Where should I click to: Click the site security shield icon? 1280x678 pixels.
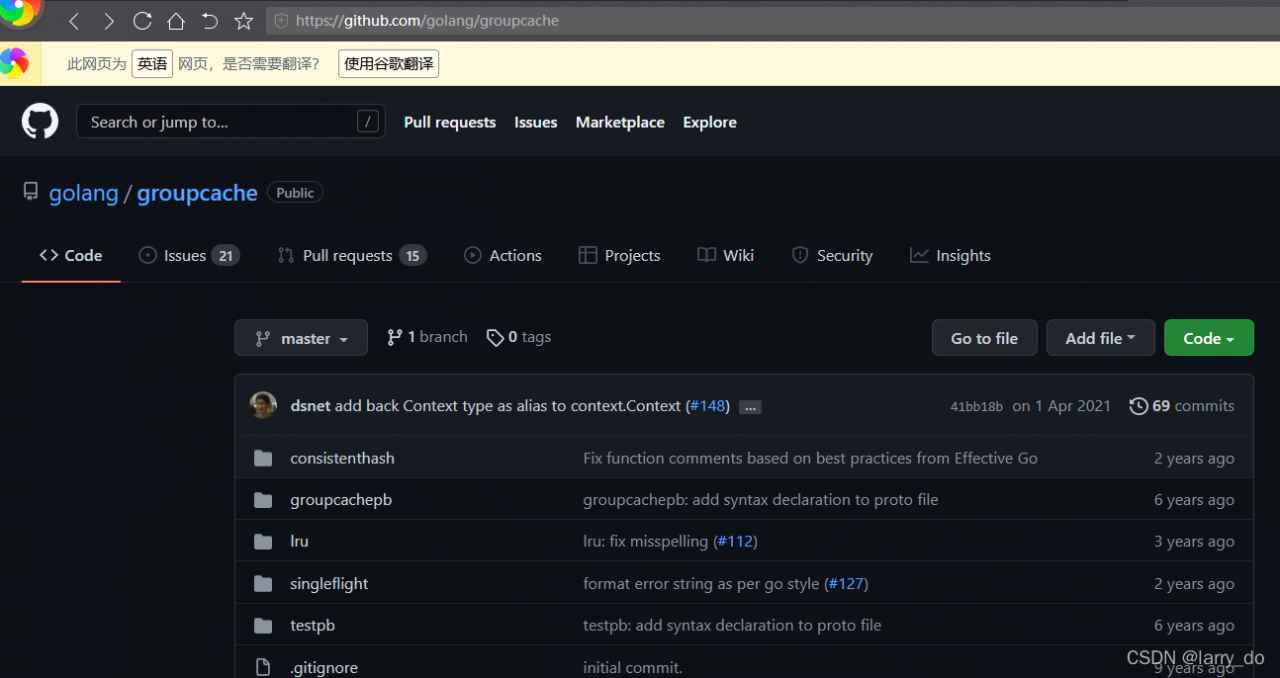pos(281,21)
